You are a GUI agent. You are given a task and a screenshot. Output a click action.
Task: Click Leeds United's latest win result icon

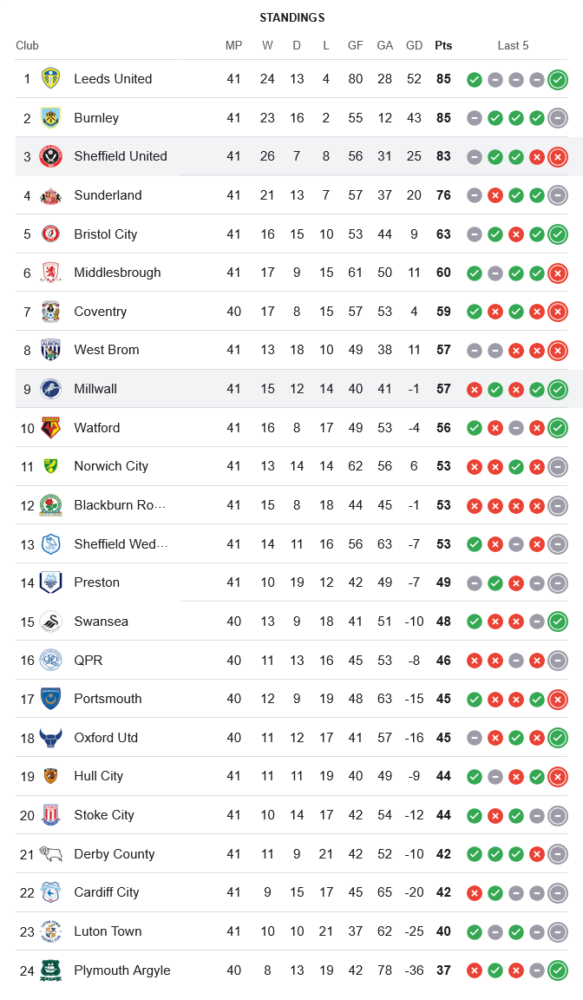click(x=557, y=80)
